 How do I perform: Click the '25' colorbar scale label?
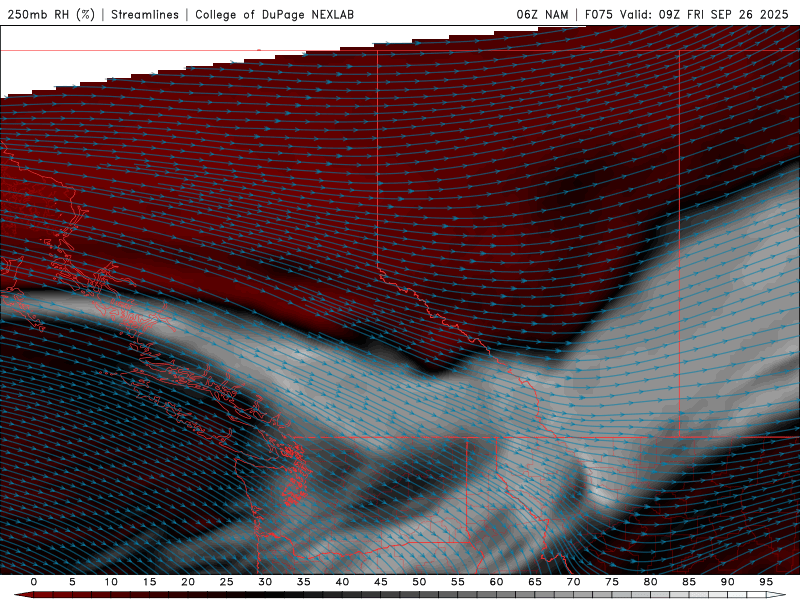[x=227, y=582]
